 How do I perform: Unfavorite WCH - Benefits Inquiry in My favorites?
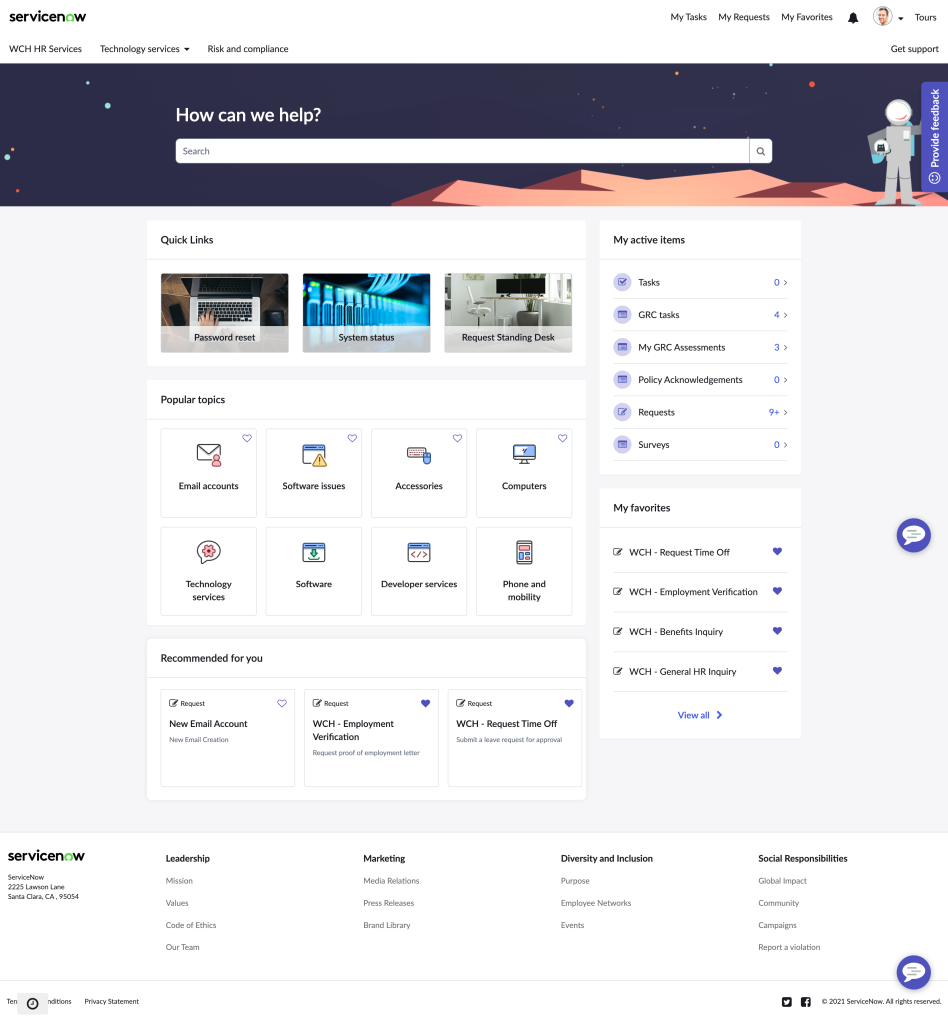[777, 631]
